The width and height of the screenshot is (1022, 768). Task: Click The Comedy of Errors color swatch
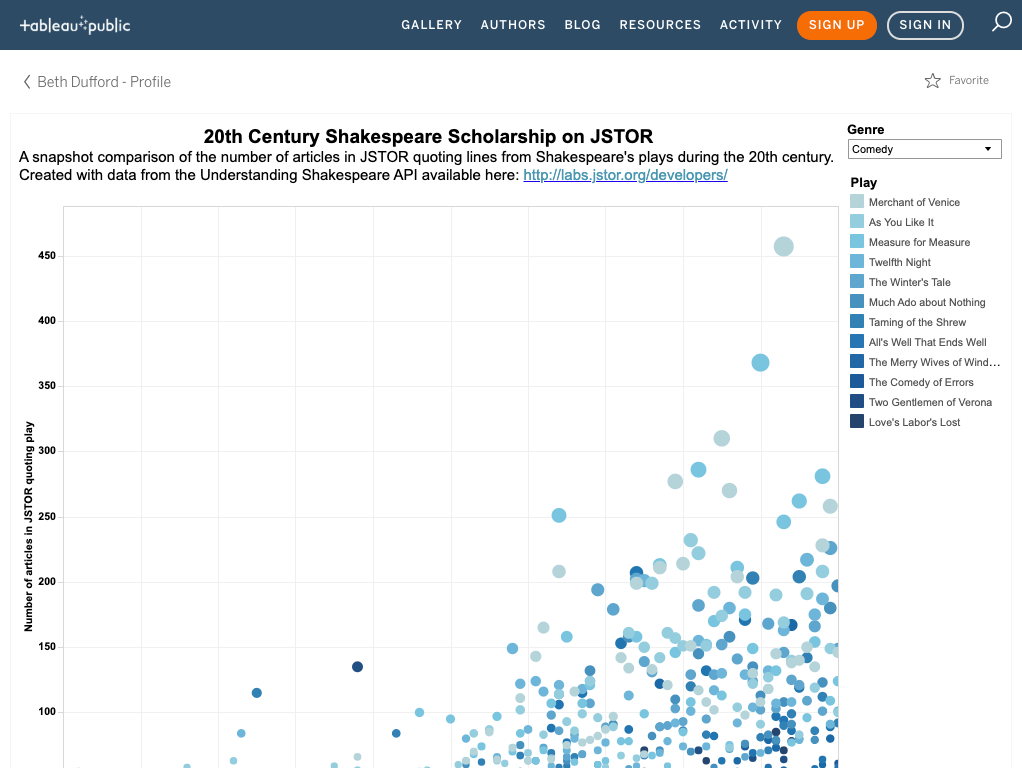coord(857,381)
